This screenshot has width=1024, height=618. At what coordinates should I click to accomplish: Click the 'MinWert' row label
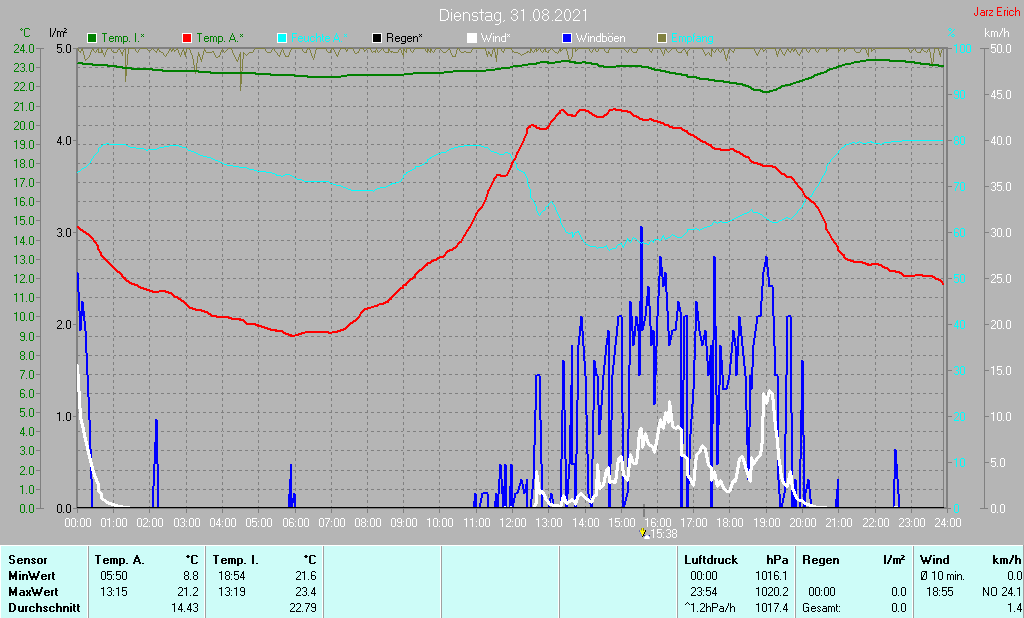(32, 576)
